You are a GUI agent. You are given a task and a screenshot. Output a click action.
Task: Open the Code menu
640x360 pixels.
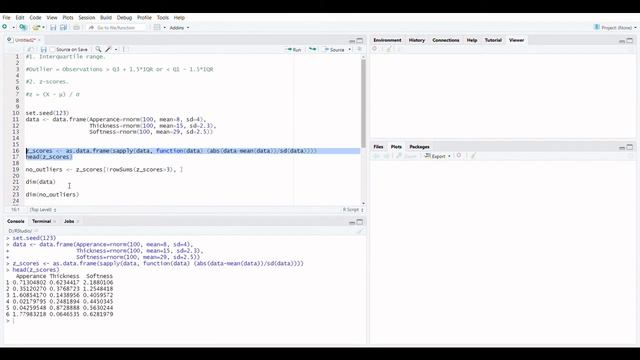point(35,18)
